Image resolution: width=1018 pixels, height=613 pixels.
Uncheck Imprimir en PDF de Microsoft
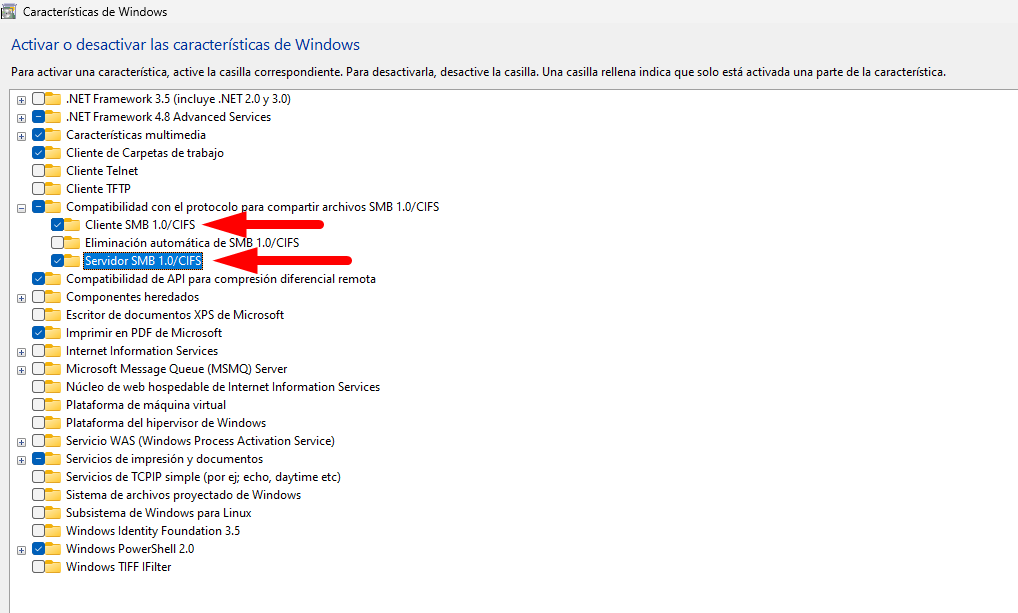pos(38,333)
